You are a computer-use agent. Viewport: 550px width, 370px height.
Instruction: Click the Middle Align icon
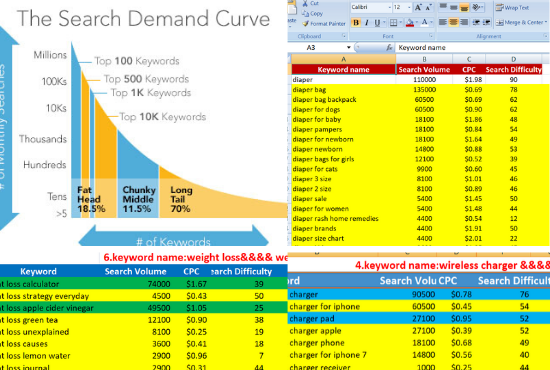(x=454, y=7)
